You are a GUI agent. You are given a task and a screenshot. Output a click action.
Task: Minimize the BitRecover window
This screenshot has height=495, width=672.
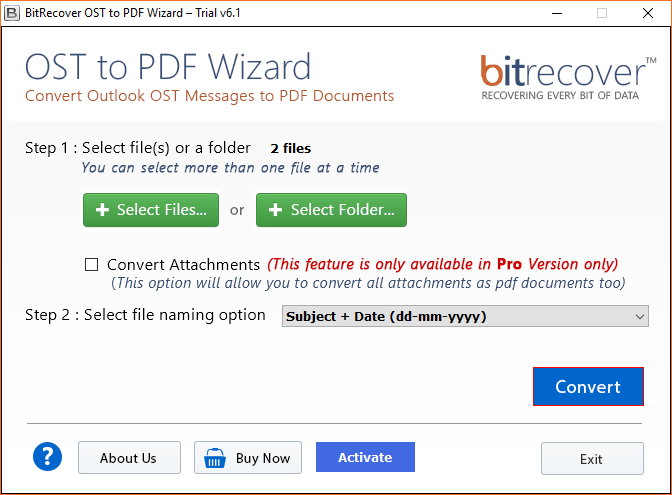coord(557,13)
